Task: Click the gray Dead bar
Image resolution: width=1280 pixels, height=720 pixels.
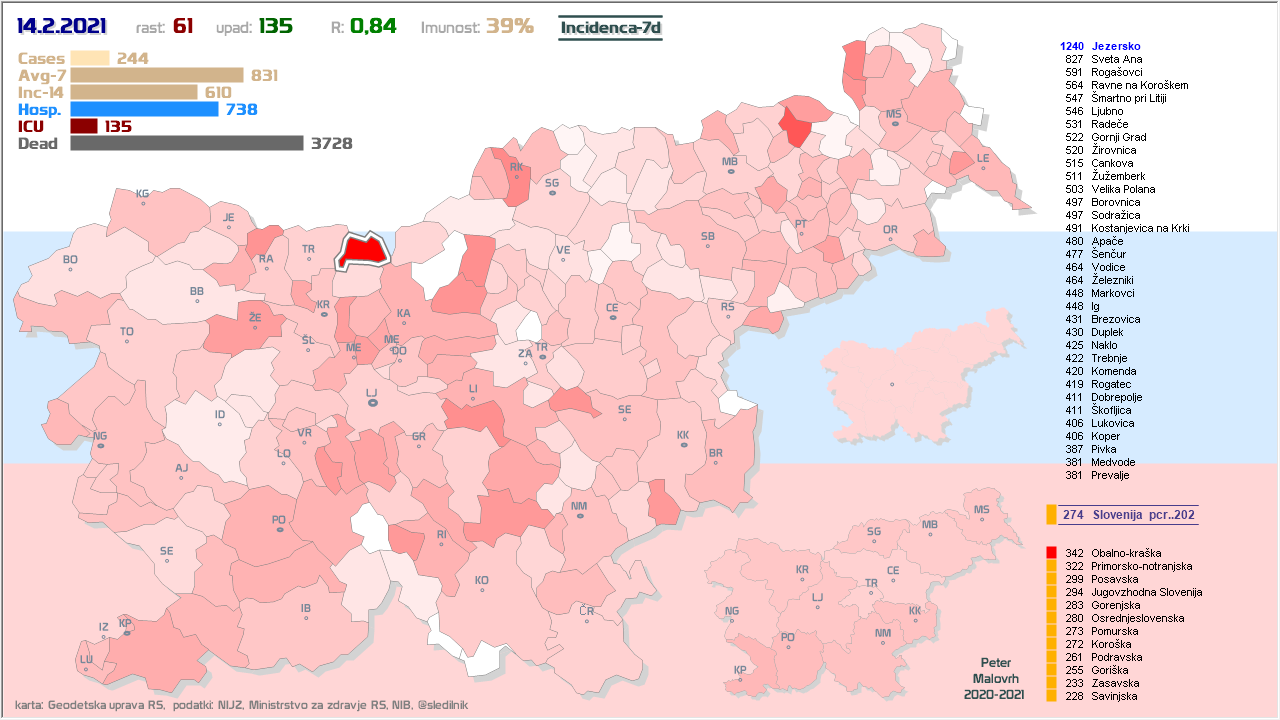Action: [x=186, y=143]
